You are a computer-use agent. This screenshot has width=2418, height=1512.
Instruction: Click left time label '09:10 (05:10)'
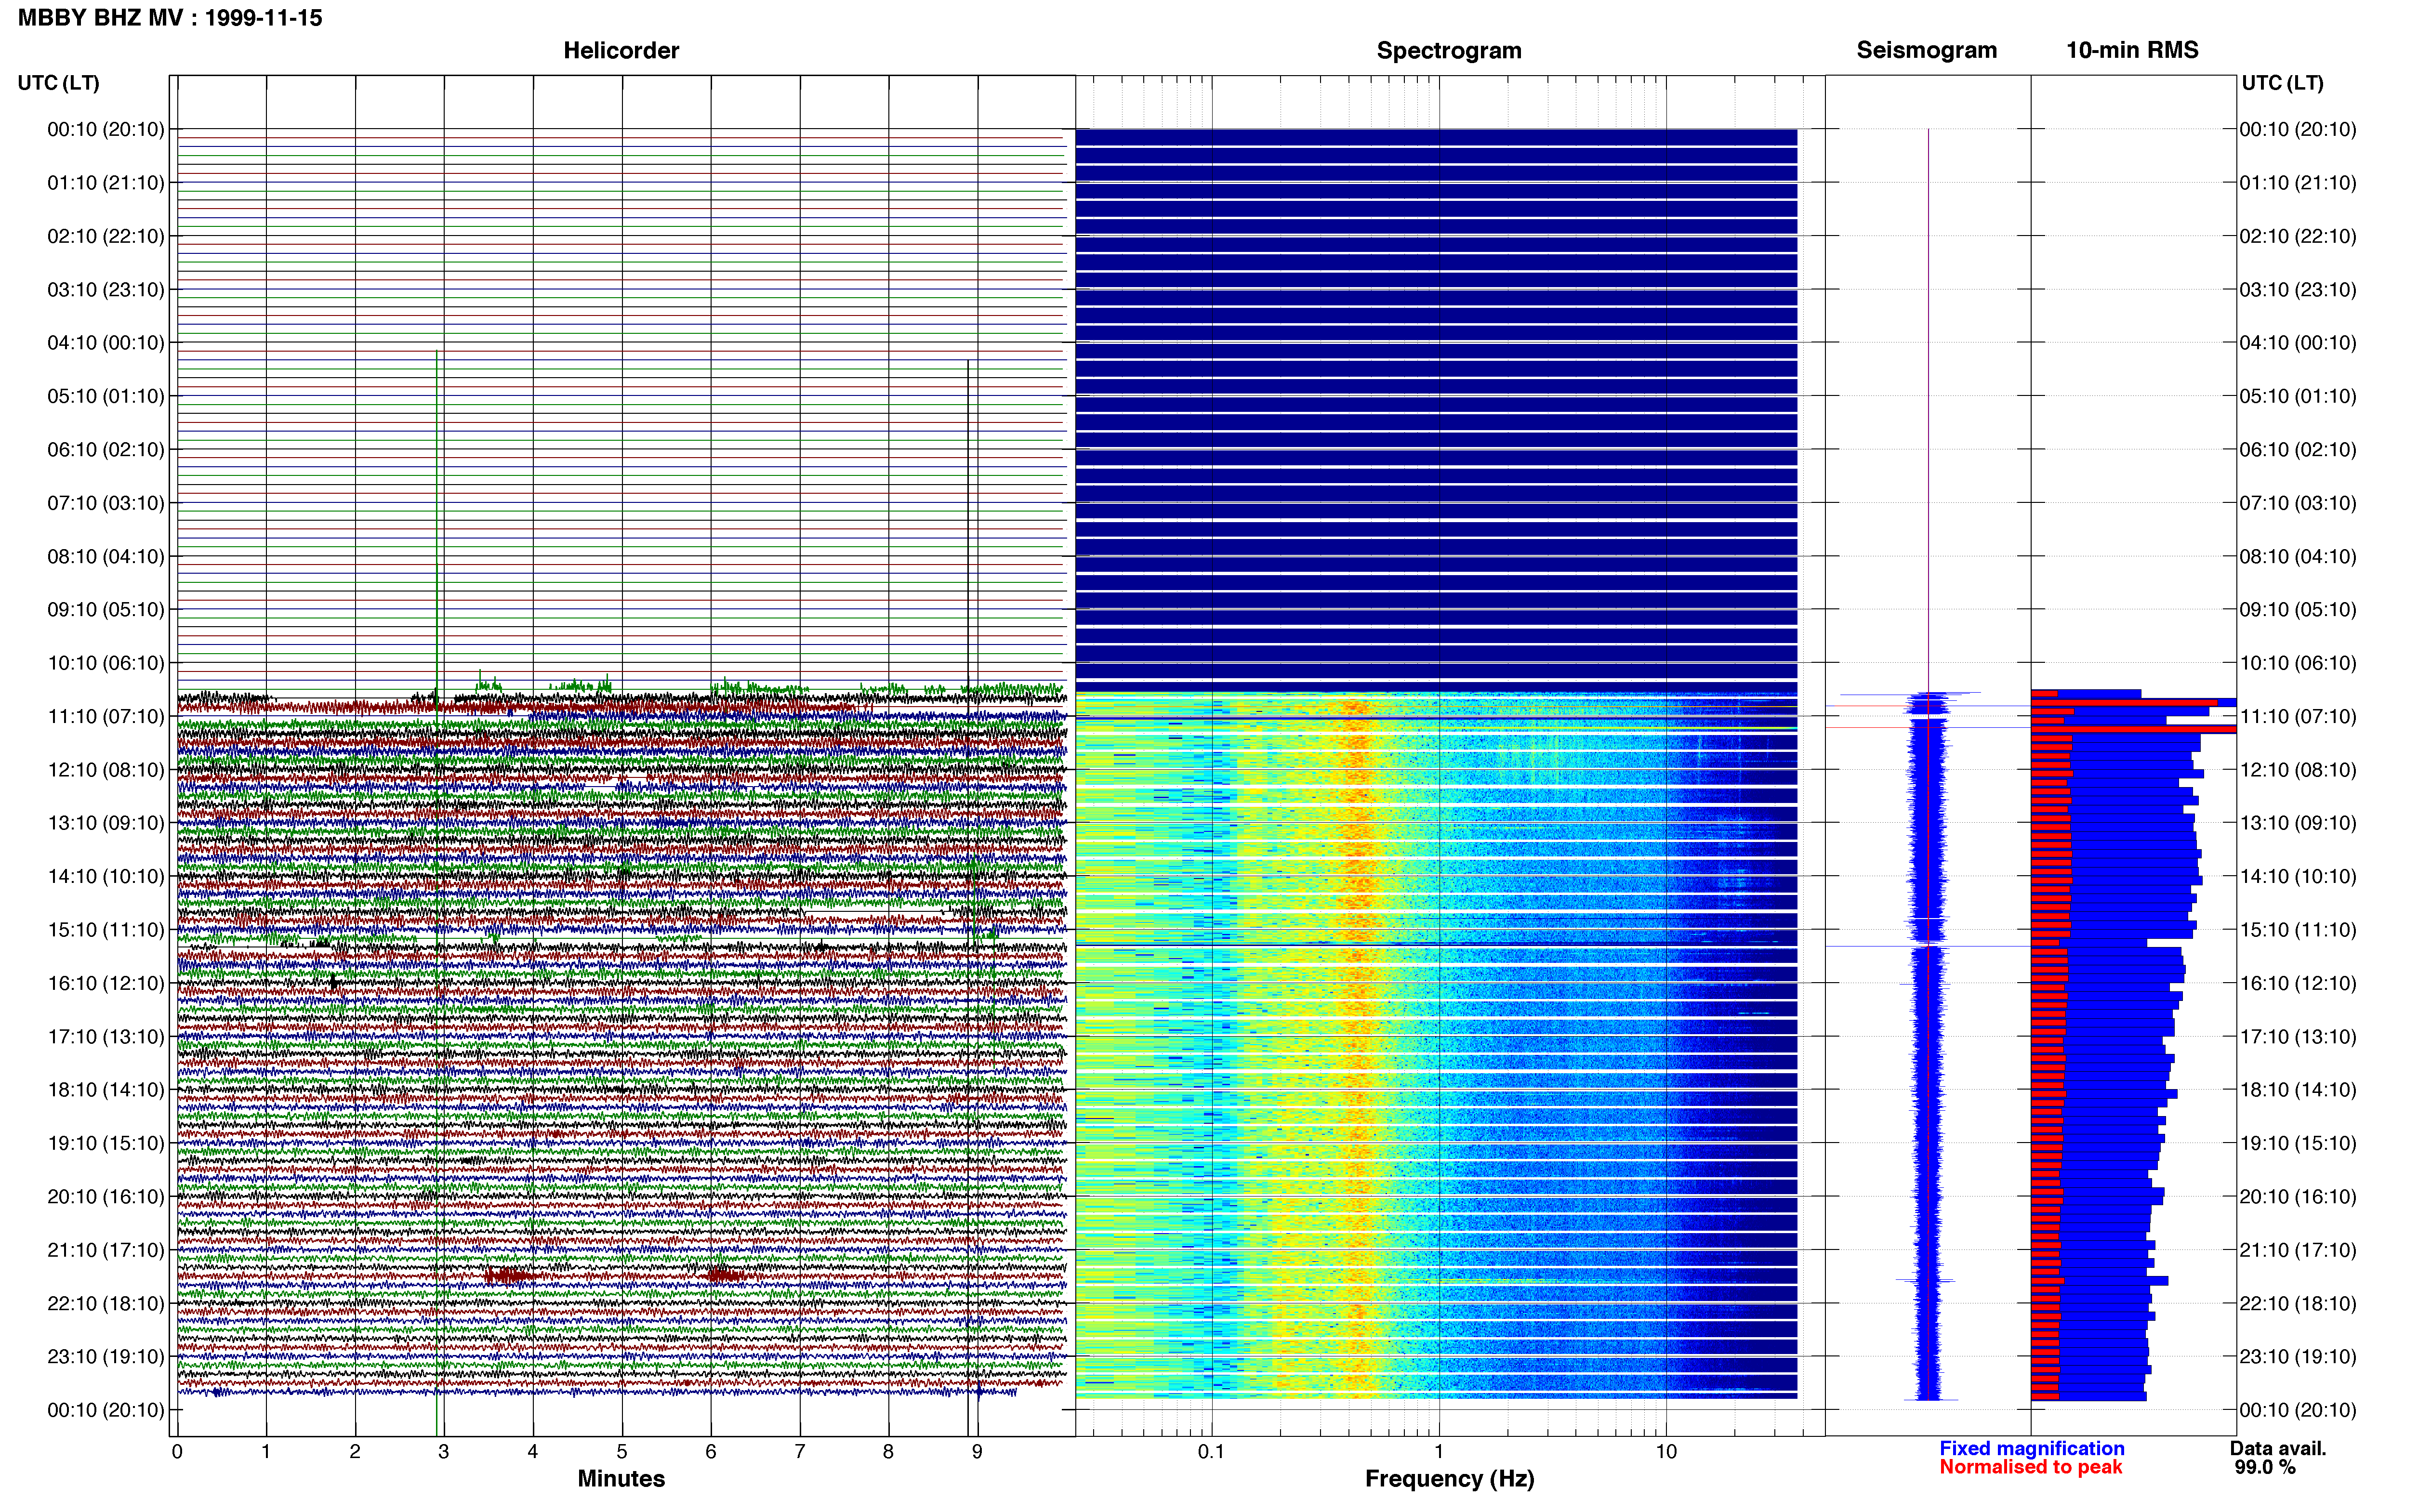pos(106,610)
